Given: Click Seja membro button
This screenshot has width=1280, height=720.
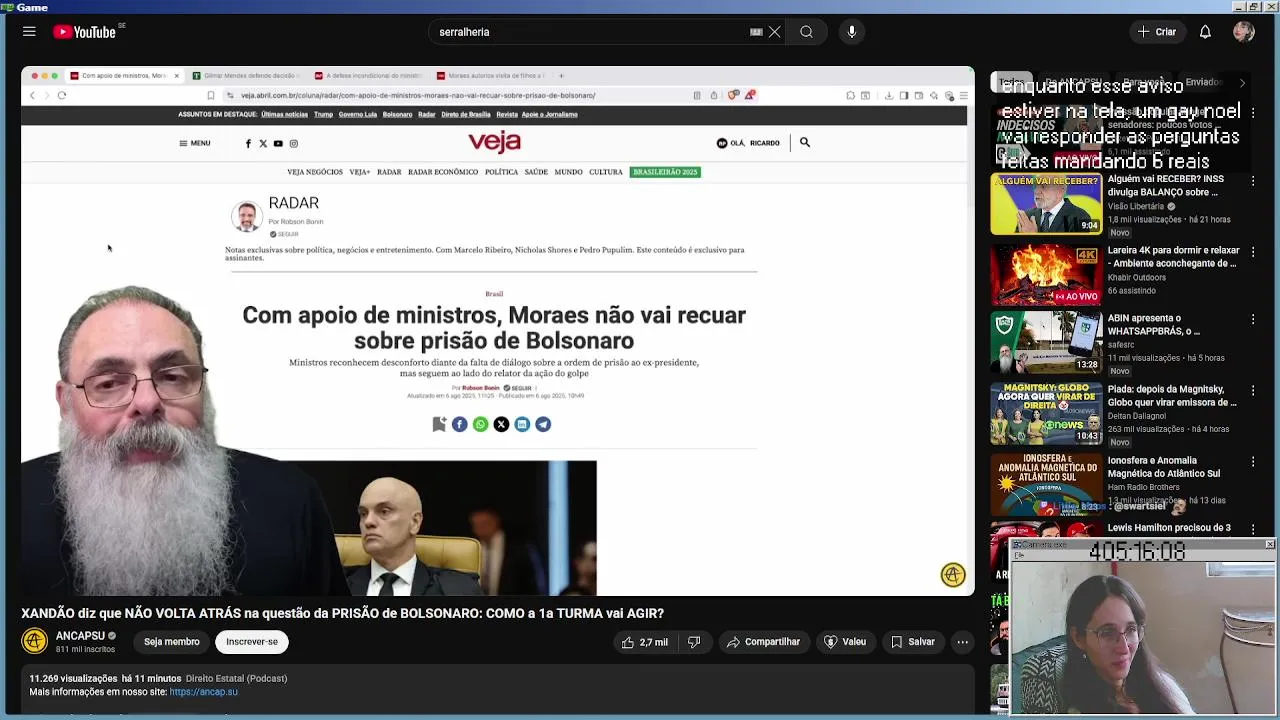Looking at the screenshot, I should point(172,642).
